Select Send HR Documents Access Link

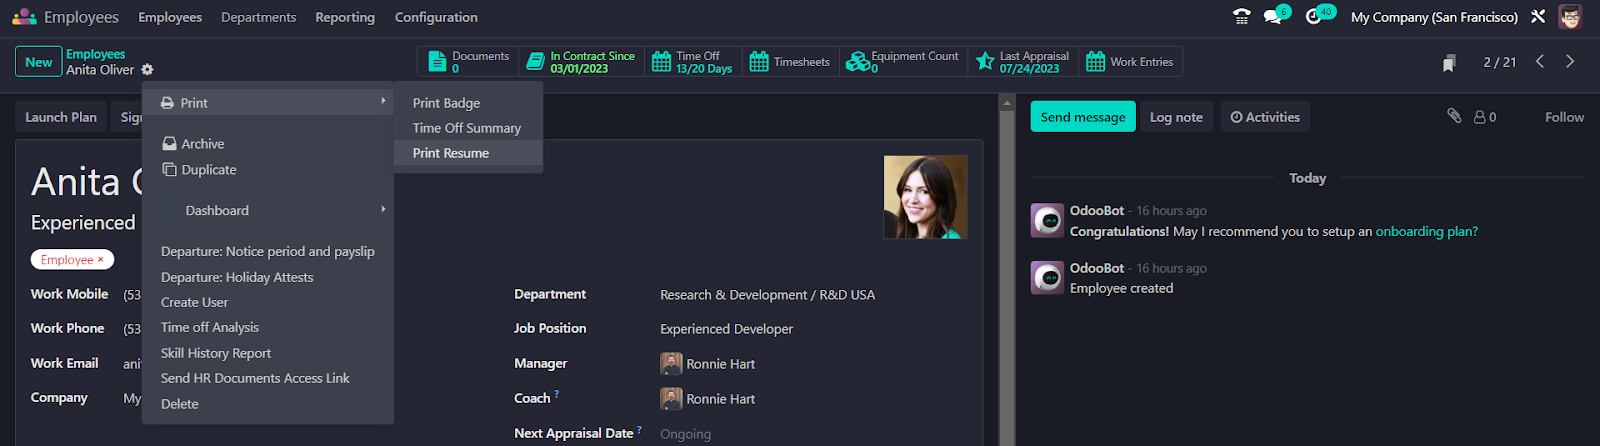pos(268,378)
